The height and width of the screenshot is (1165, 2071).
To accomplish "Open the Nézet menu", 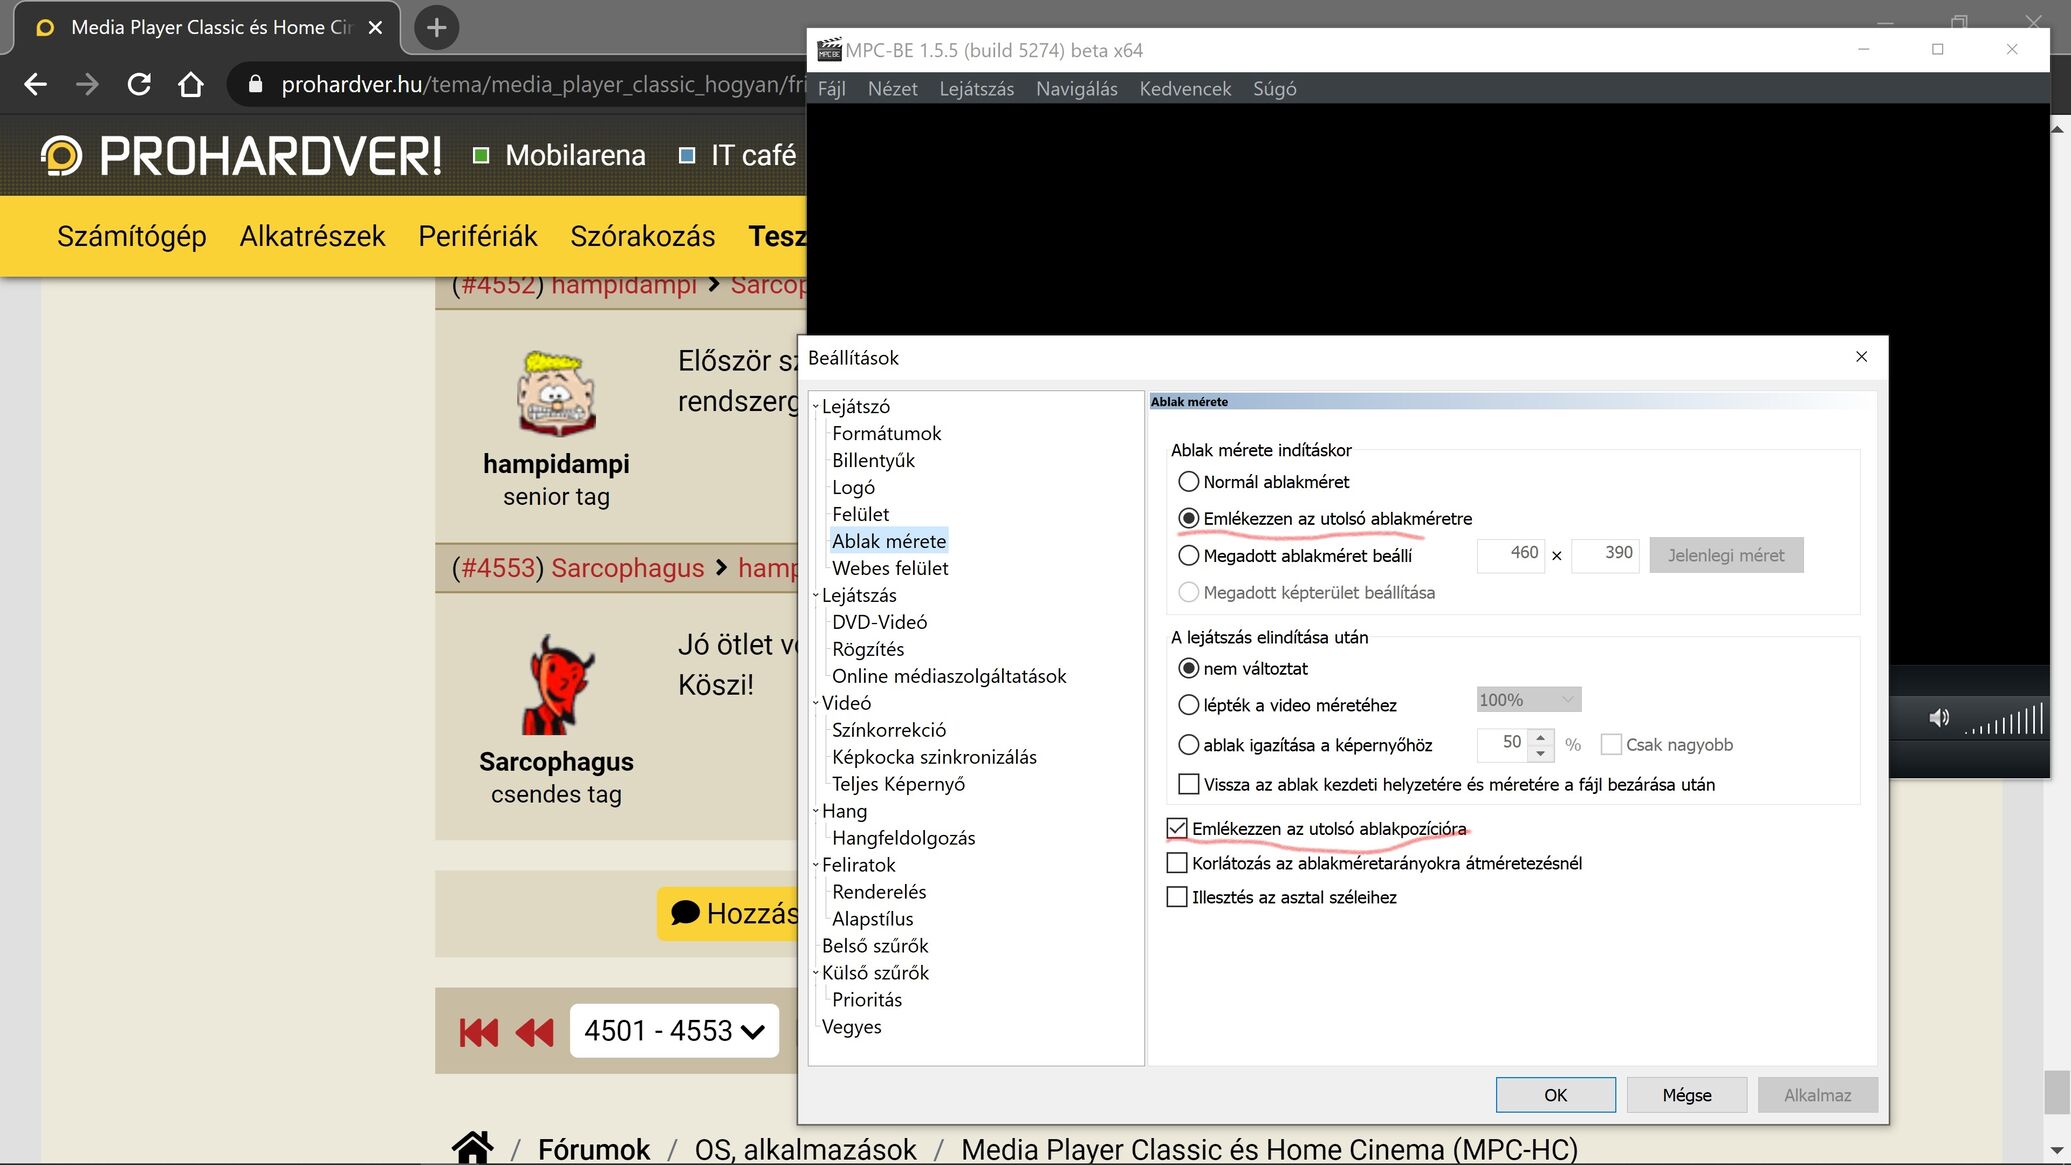I will coord(892,88).
